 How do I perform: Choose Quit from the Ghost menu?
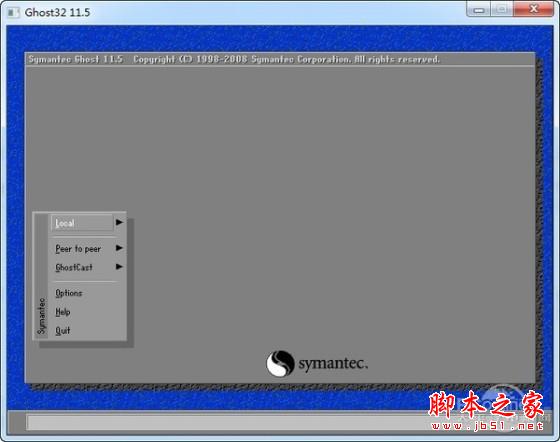(x=63, y=331)
